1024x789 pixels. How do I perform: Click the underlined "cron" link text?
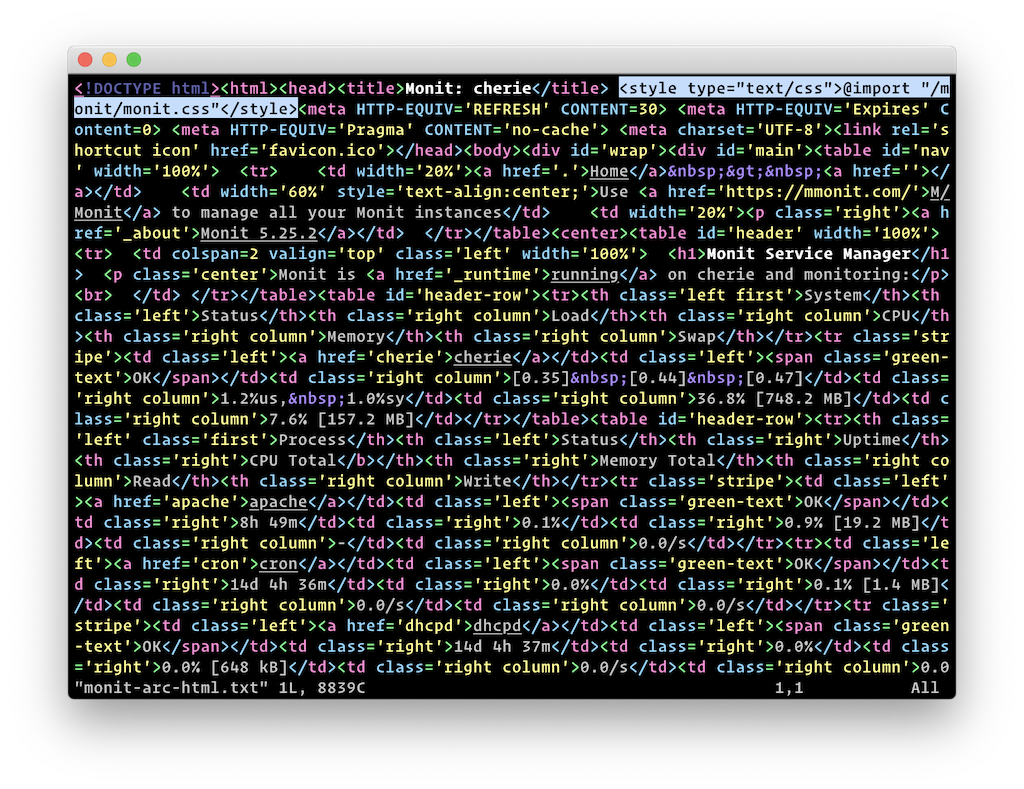coord(279,564)
